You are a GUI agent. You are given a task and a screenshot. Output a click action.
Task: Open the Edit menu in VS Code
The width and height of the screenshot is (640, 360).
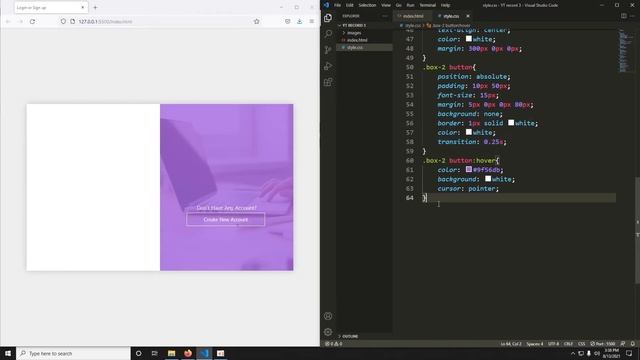tap(349, 5)
